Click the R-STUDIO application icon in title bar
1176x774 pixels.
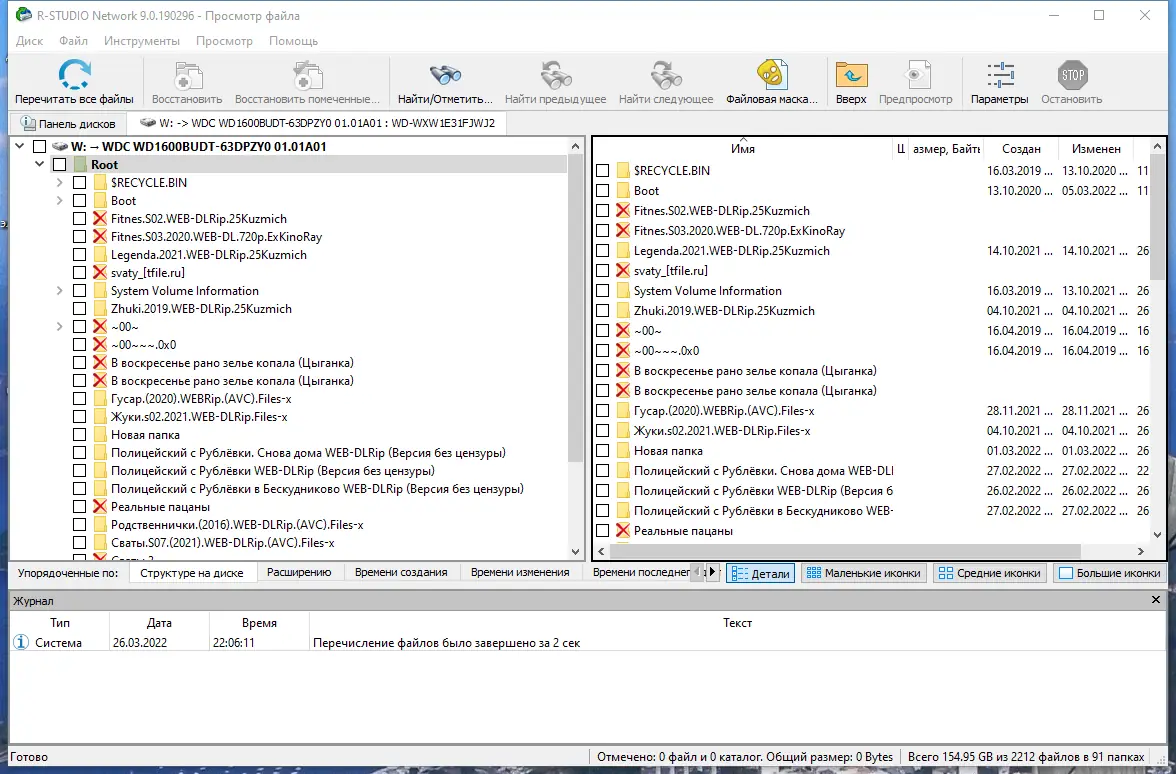(23, 15)
